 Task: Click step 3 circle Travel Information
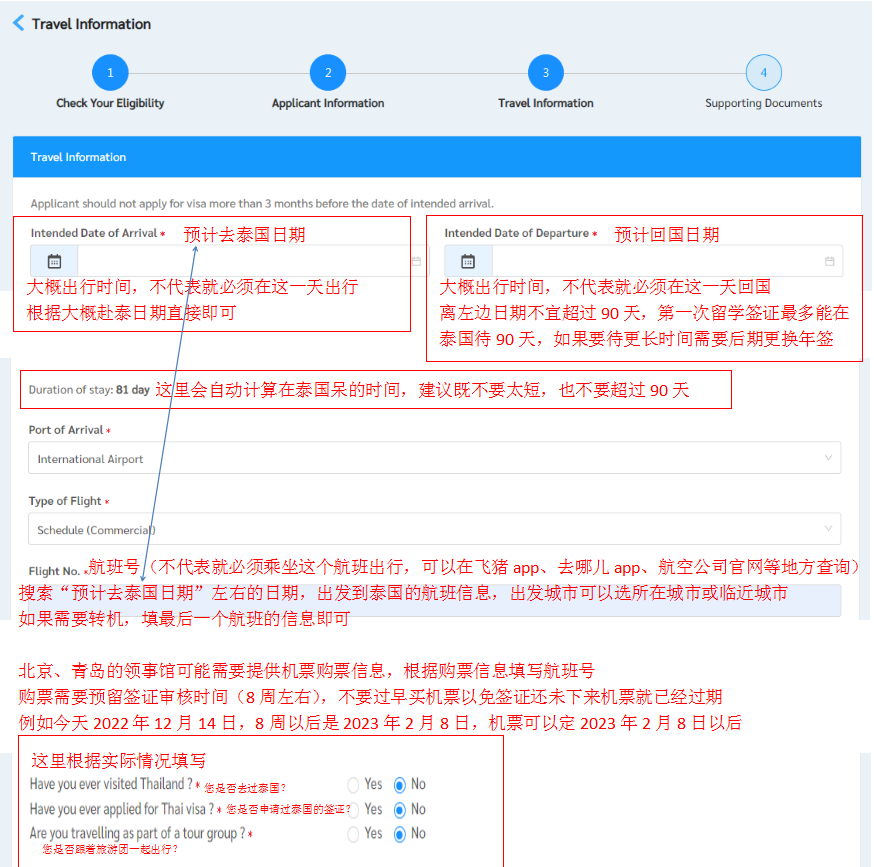[545, 73]
